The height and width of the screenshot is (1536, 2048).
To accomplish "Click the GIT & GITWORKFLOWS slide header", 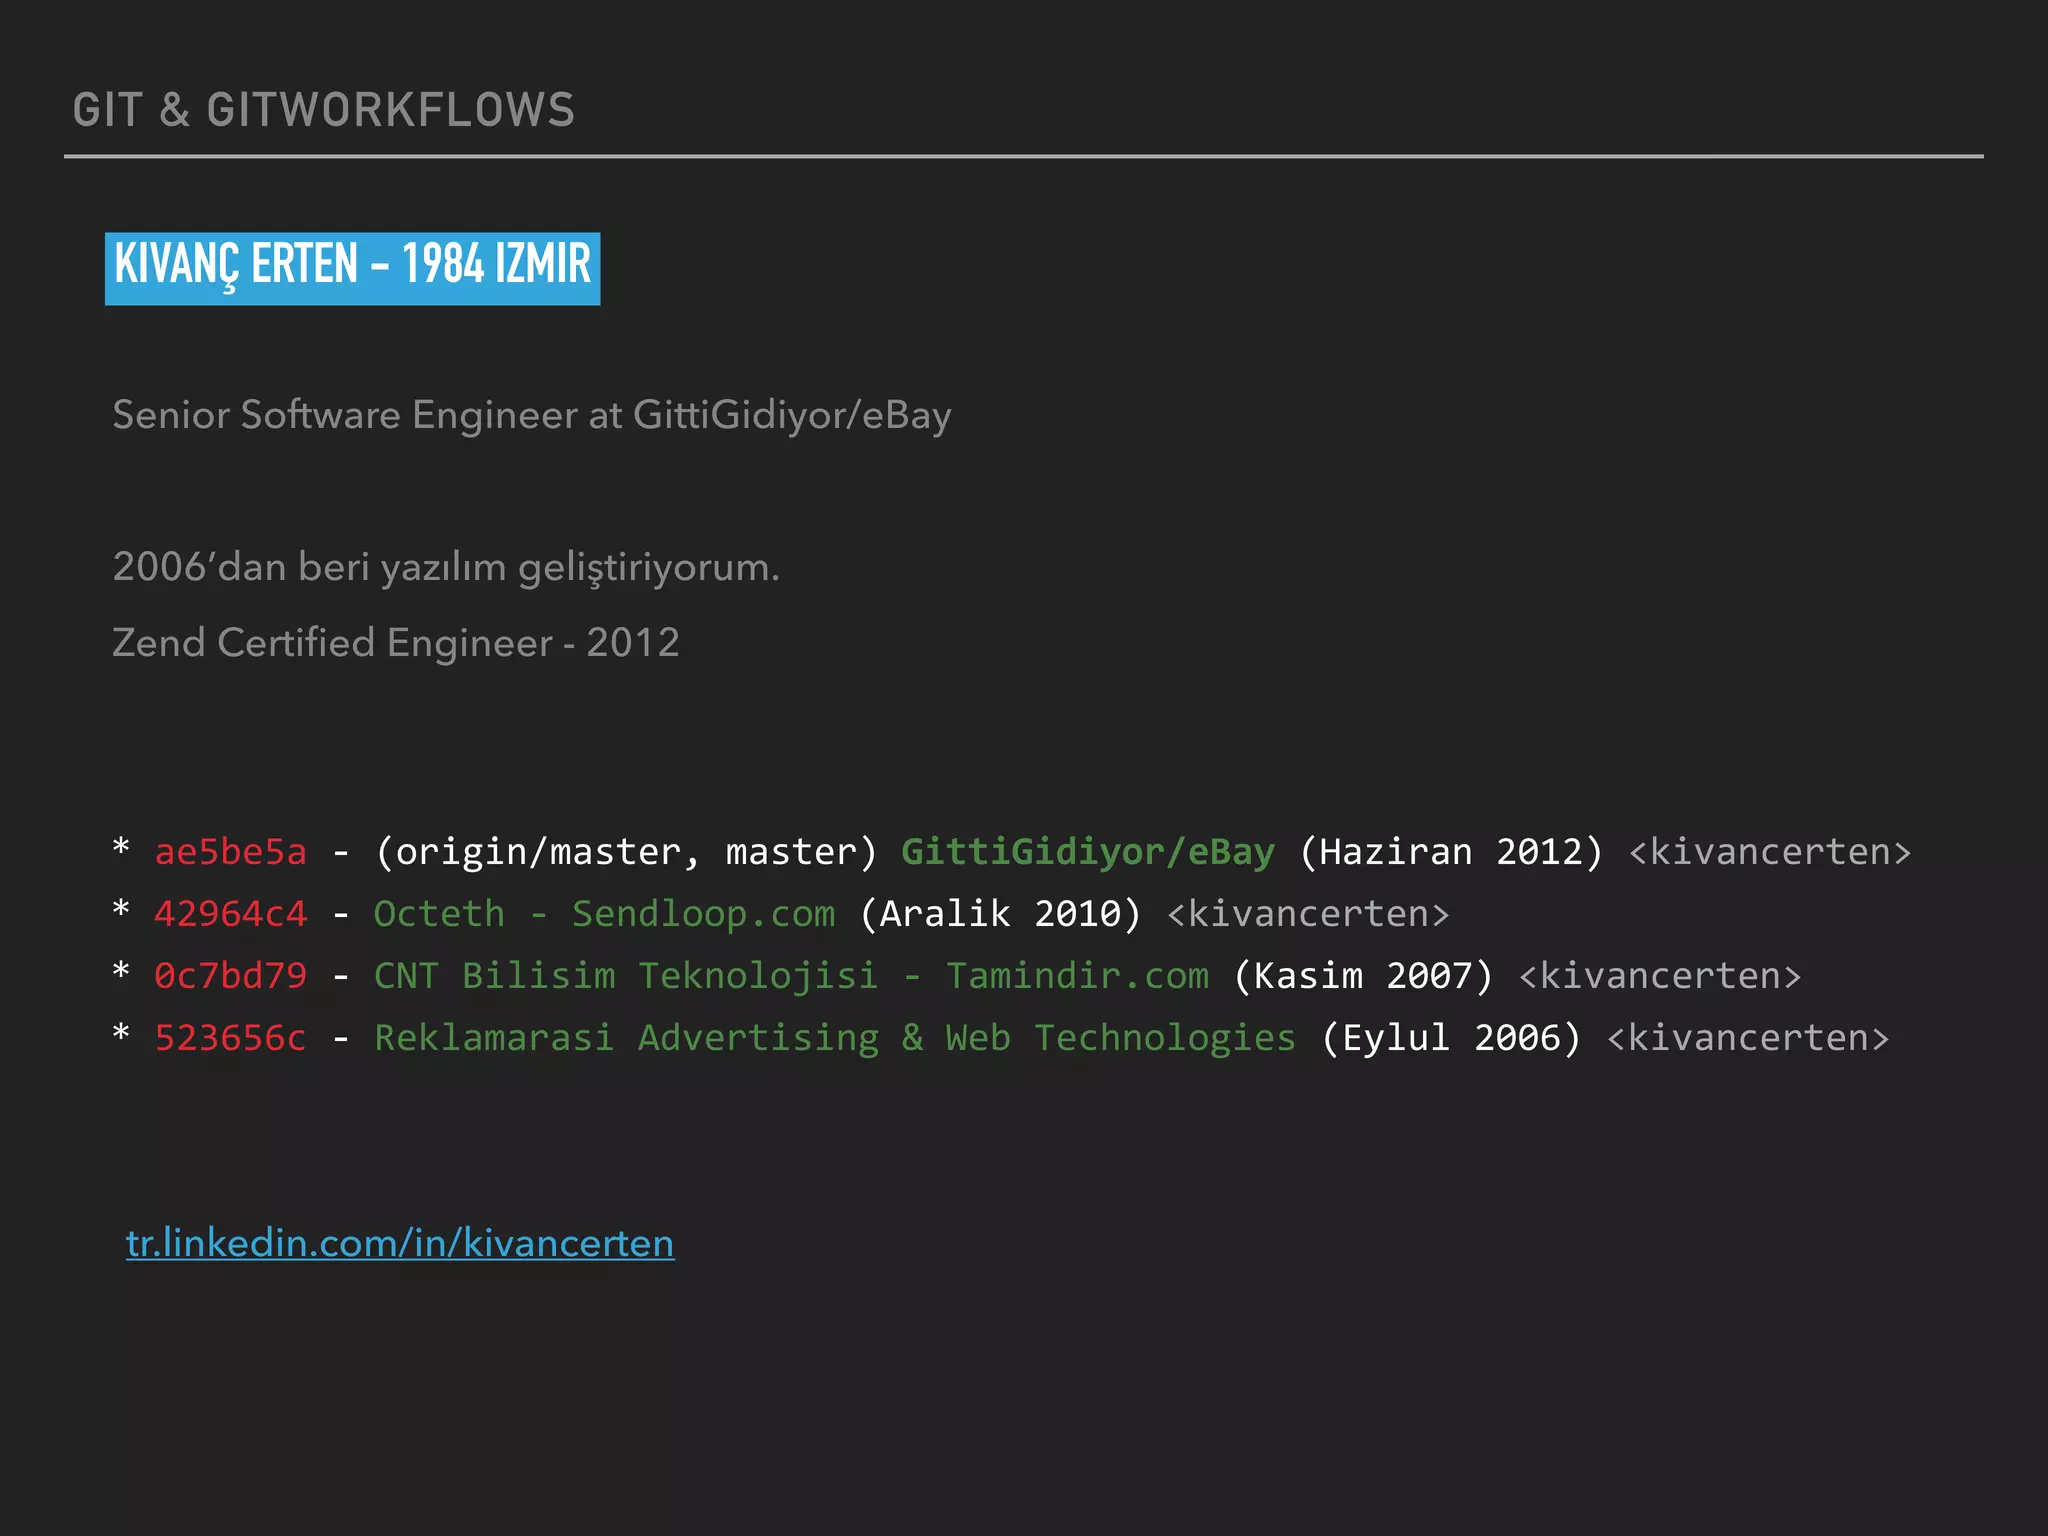I will click(324, 110).
